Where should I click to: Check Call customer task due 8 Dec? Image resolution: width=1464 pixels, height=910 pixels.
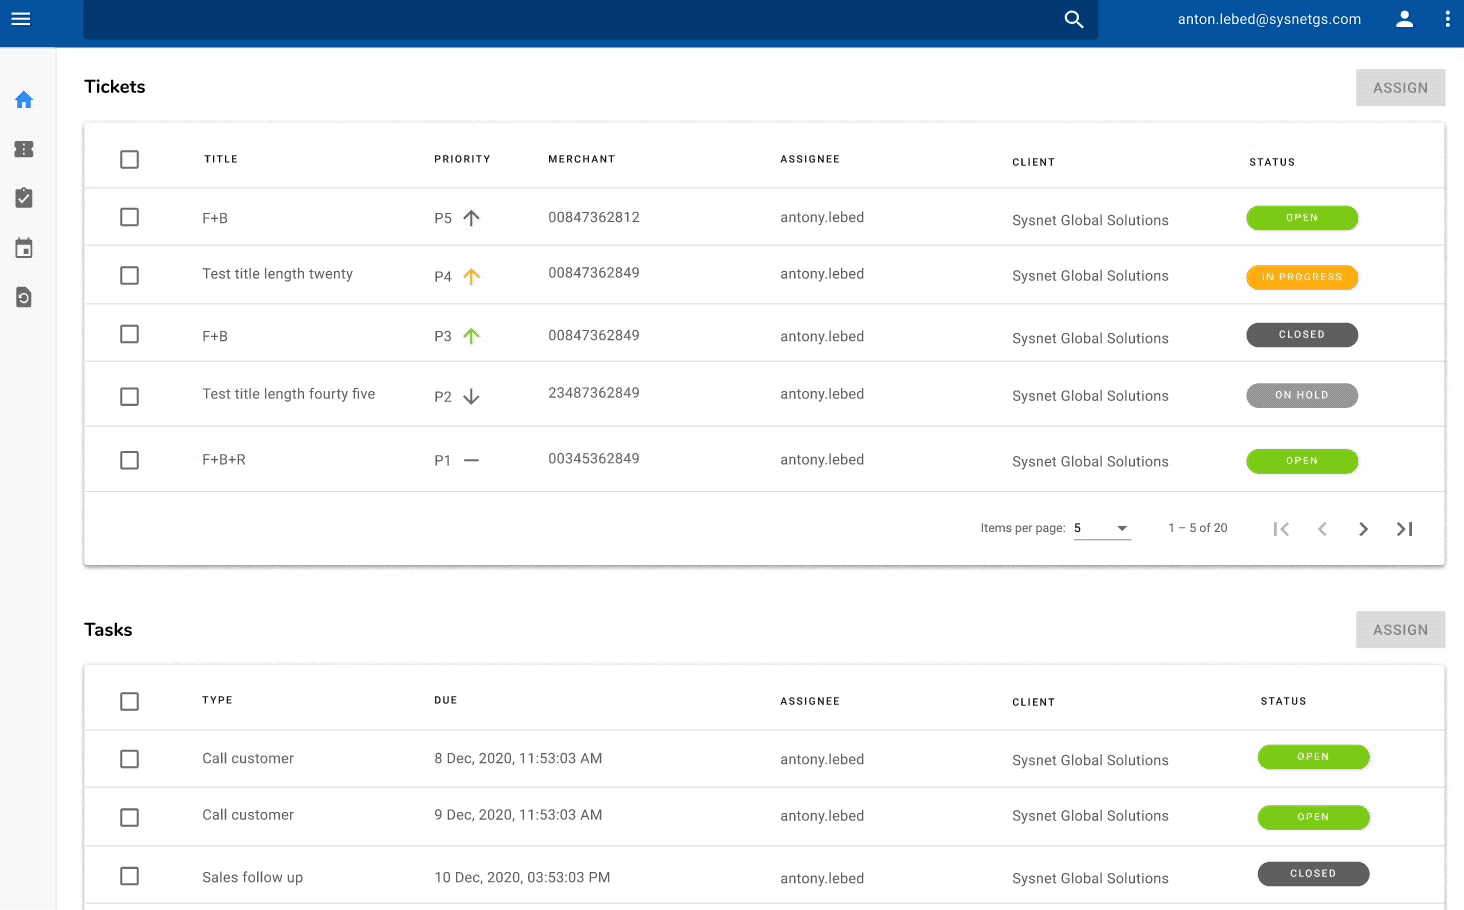click(x=129, y=759)
